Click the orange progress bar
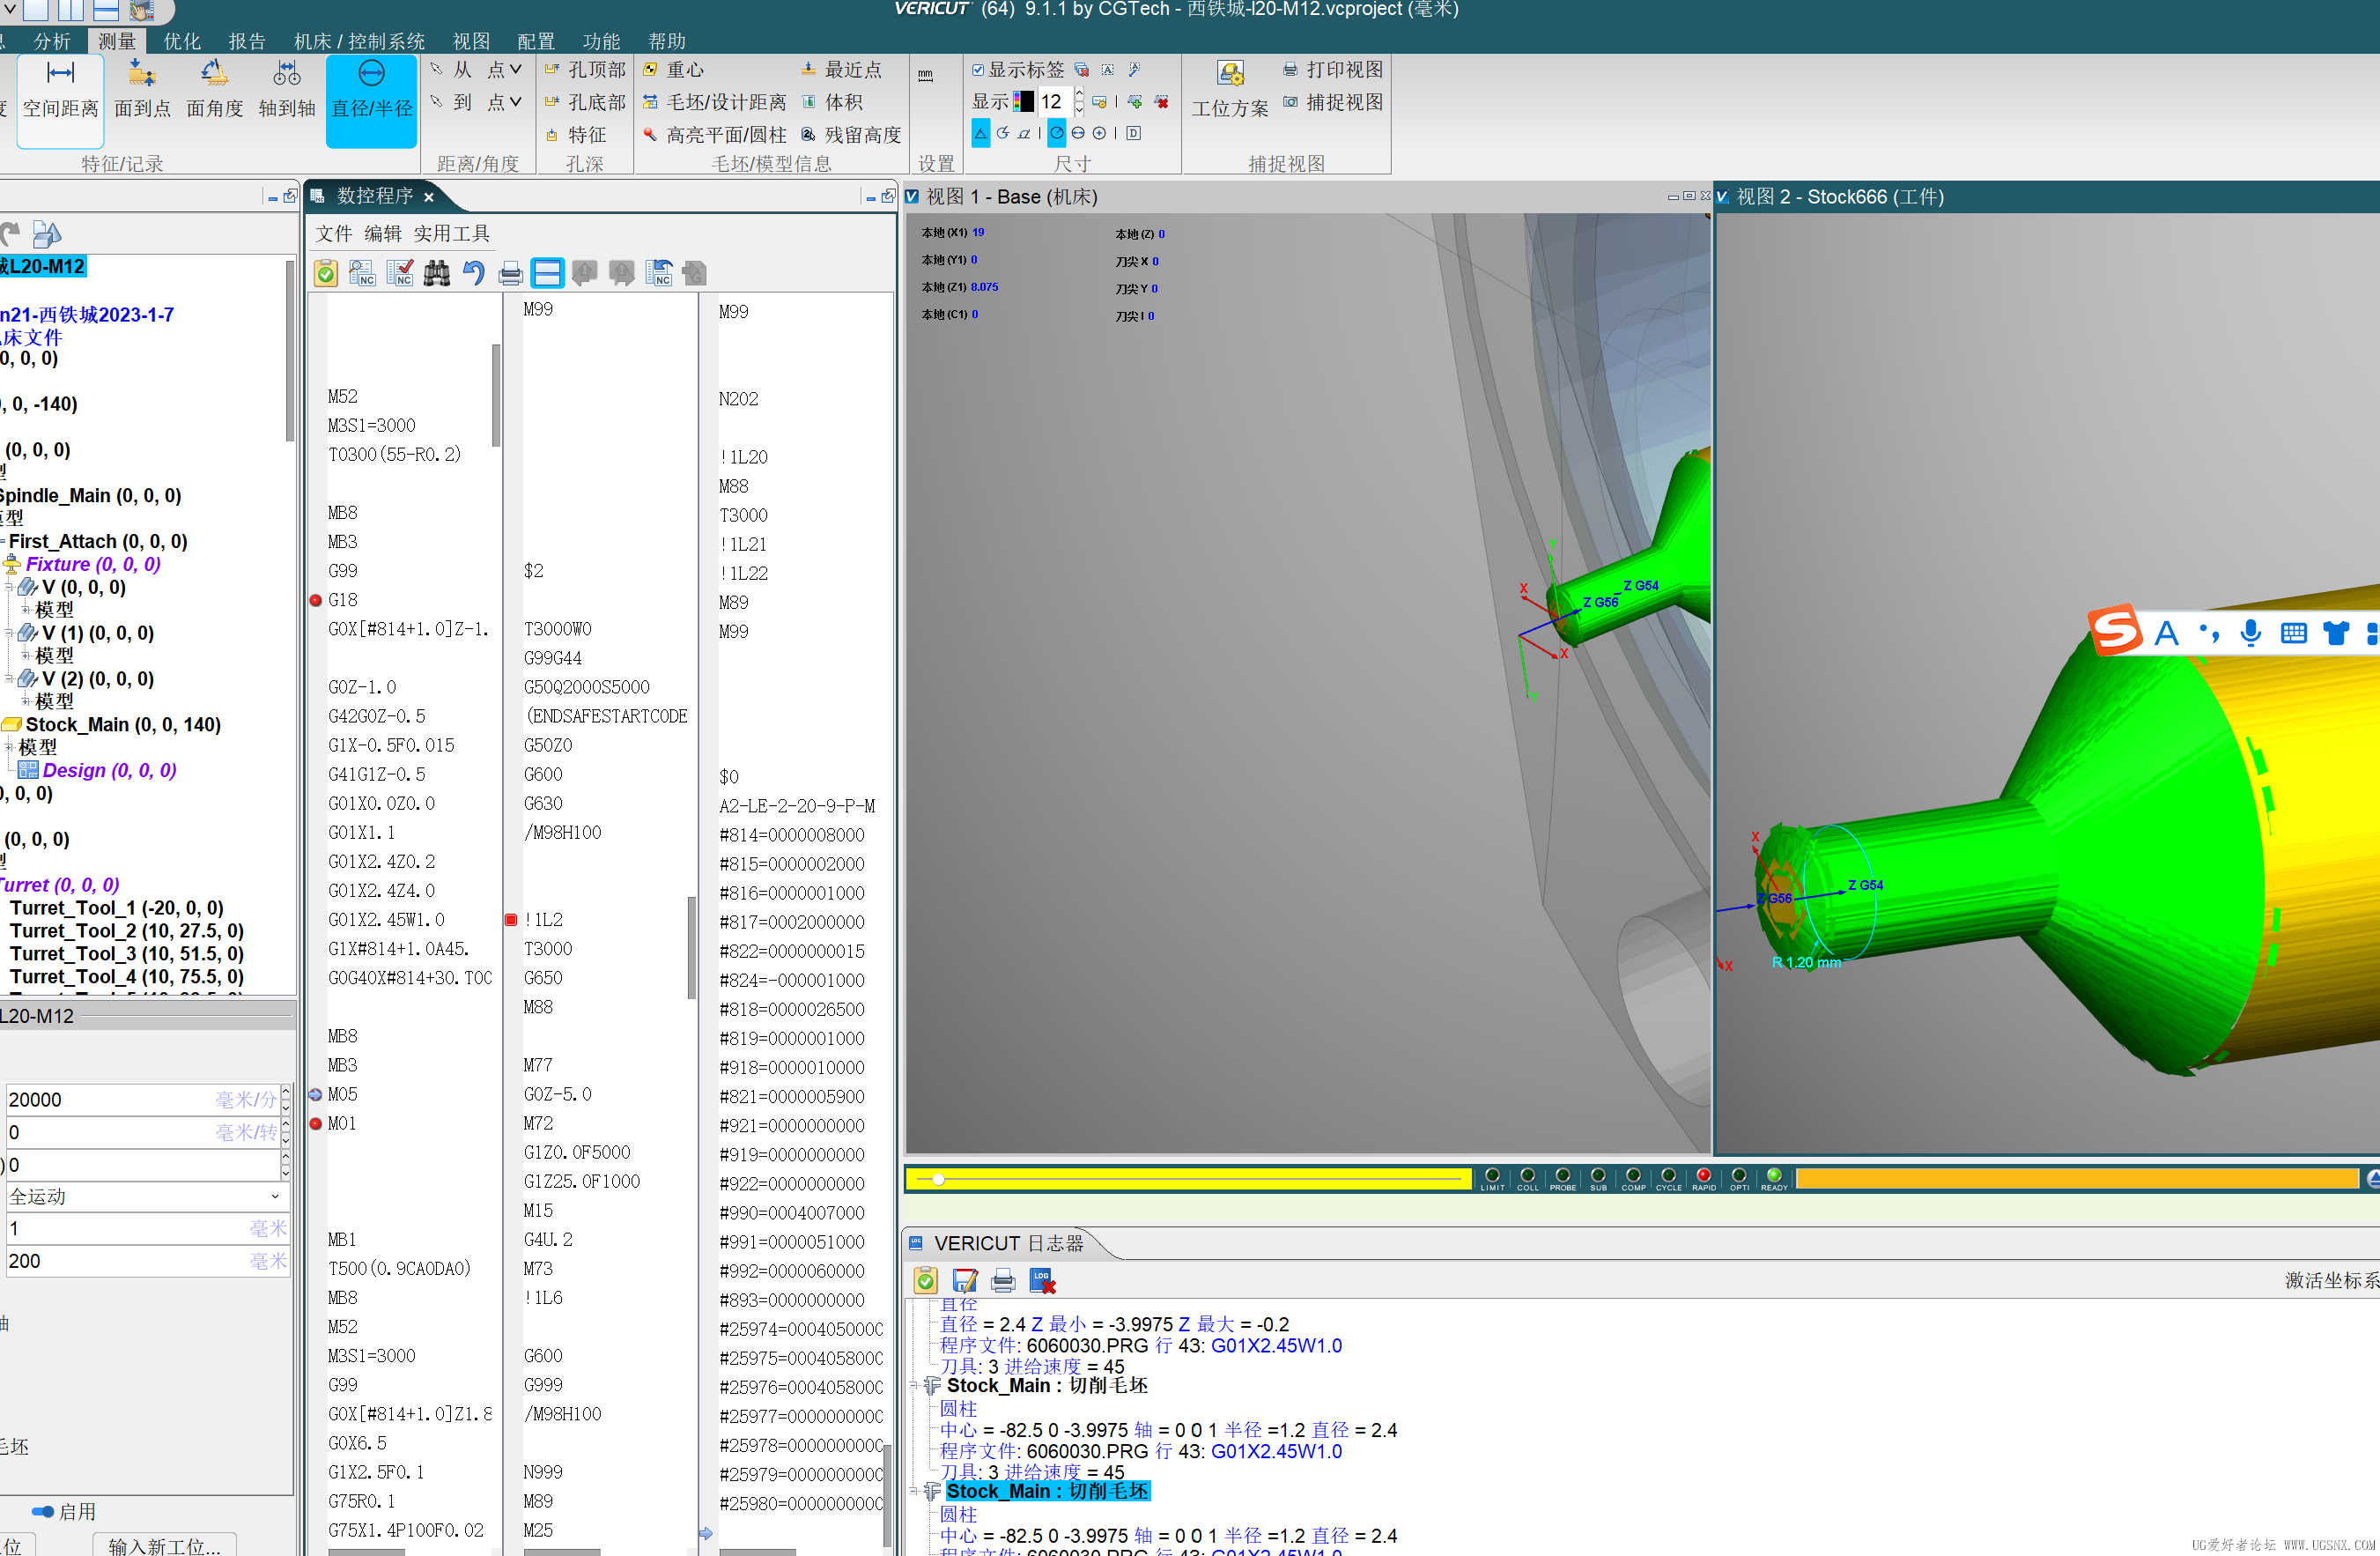Viewport: 2380px width, 1556px height. point(2077,1179)
